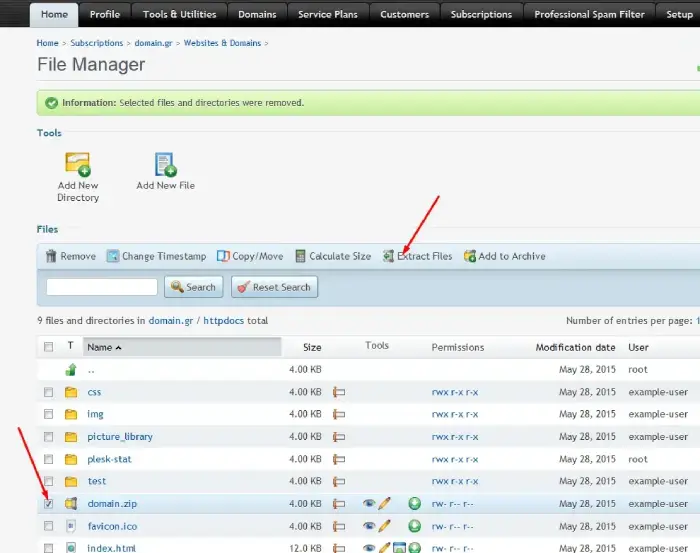Click the rename icon in favicon.ico row
This screenshot has width=700, height=553.
coord(339,527)
